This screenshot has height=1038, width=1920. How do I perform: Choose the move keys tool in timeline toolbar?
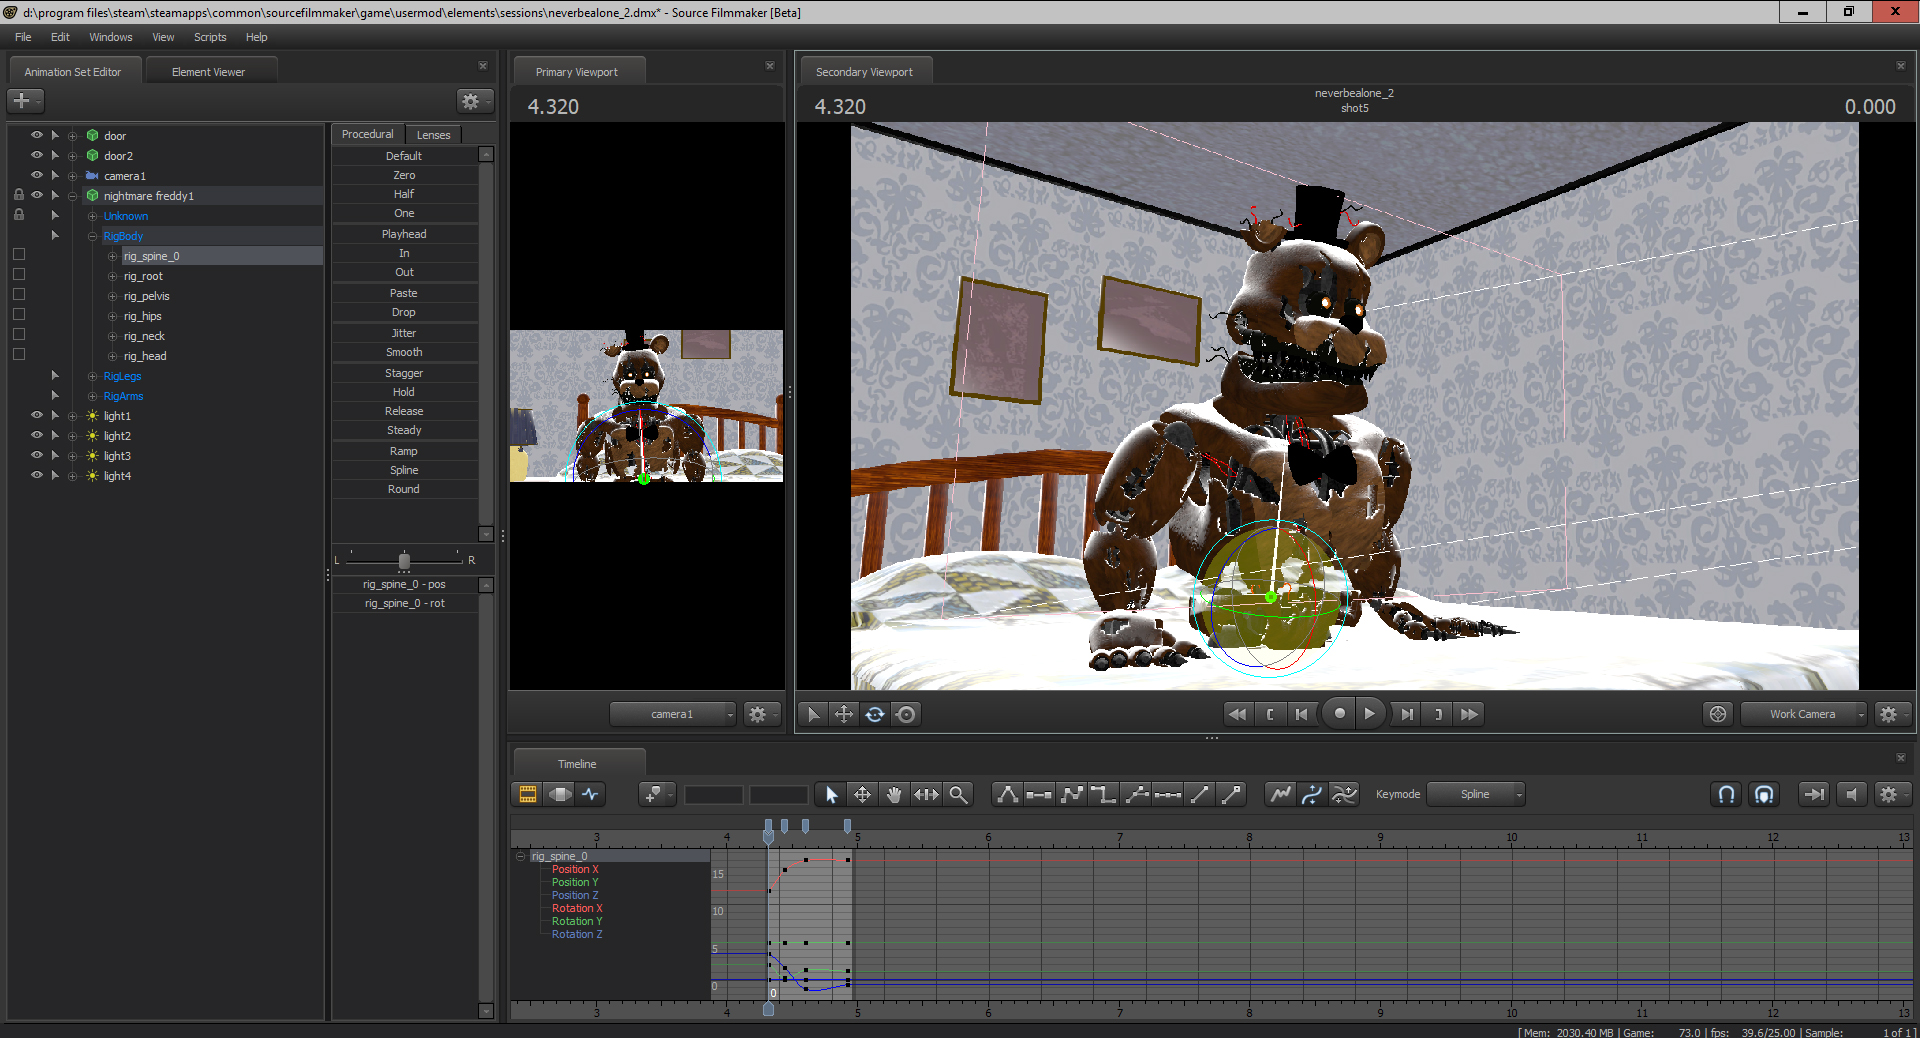(862, 794)
